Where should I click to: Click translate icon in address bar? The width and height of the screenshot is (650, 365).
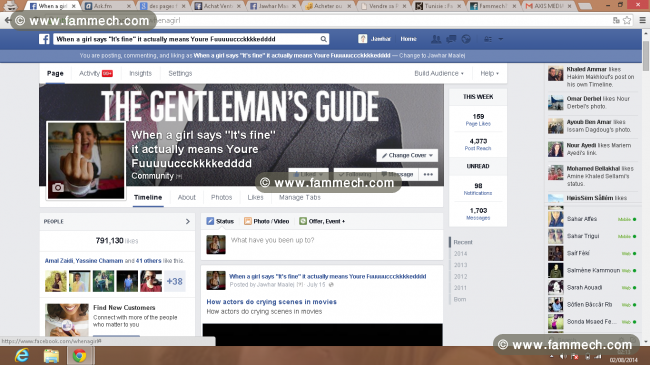pos(616,20)
